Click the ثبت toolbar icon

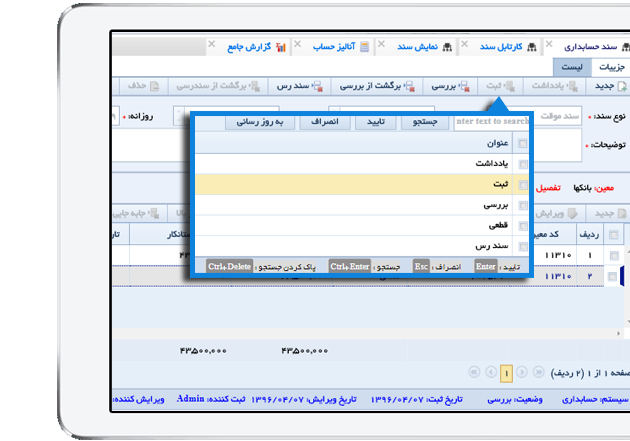(510, 86)
